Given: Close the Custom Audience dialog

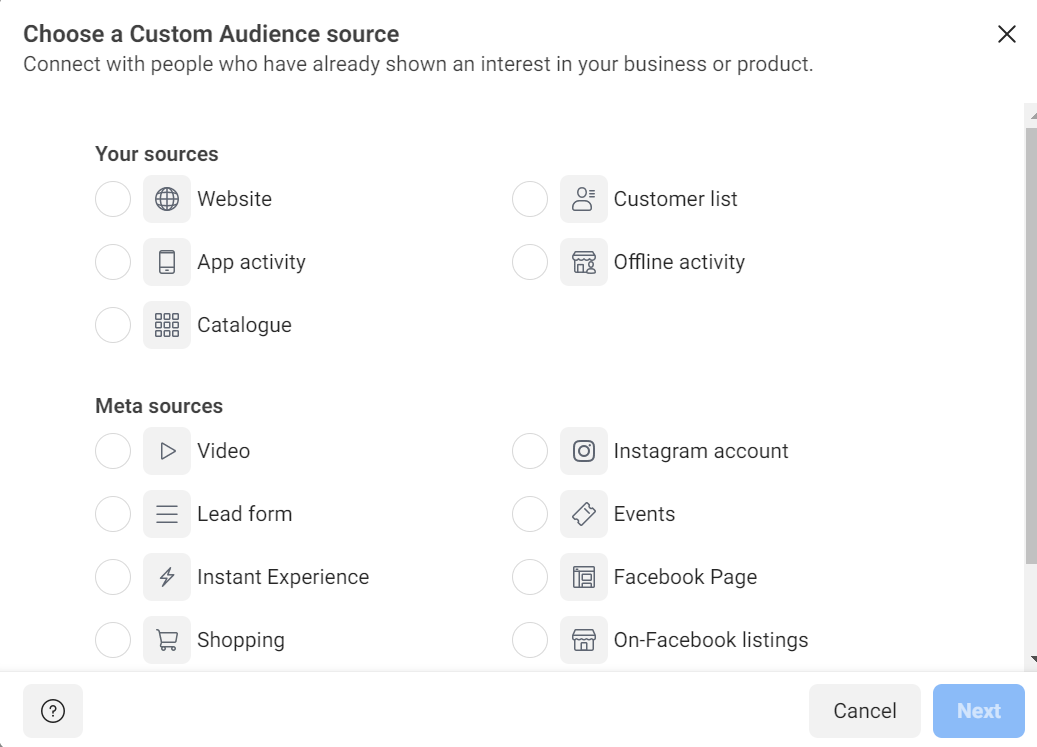Looking at the screenshot, I should [1007, 34].
